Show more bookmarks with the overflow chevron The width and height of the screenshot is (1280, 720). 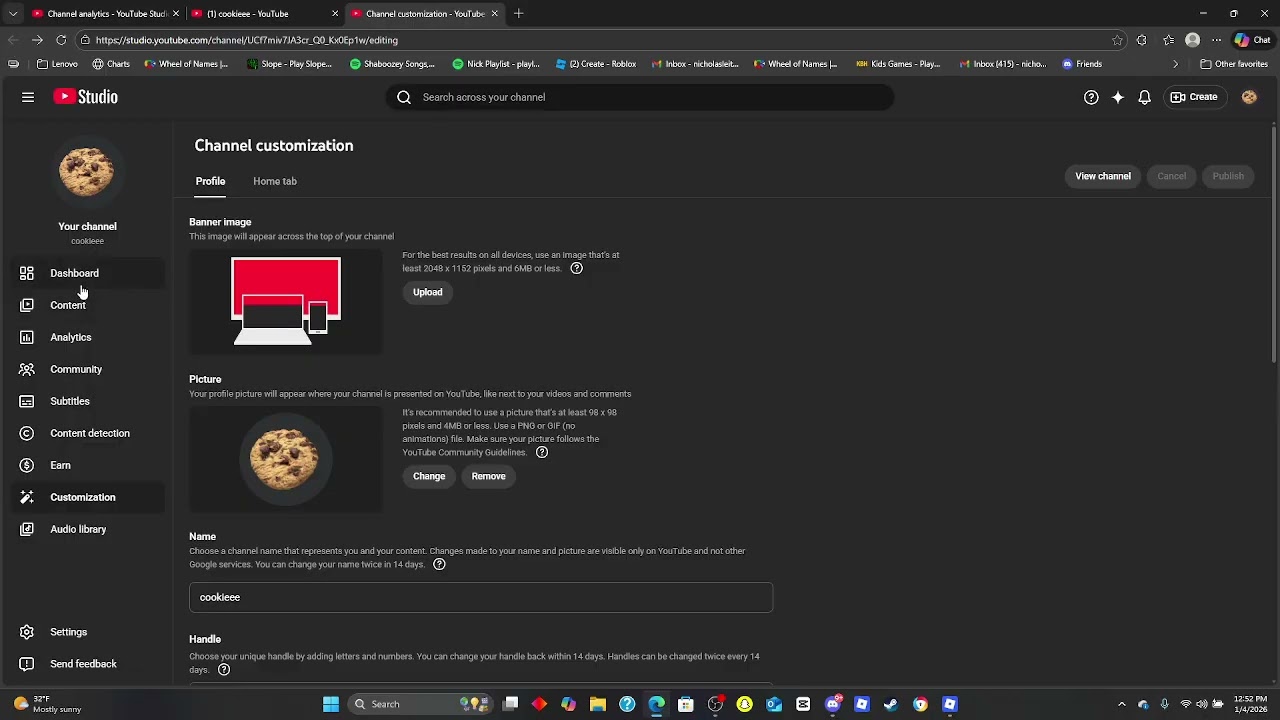[x=1175, y=64]
